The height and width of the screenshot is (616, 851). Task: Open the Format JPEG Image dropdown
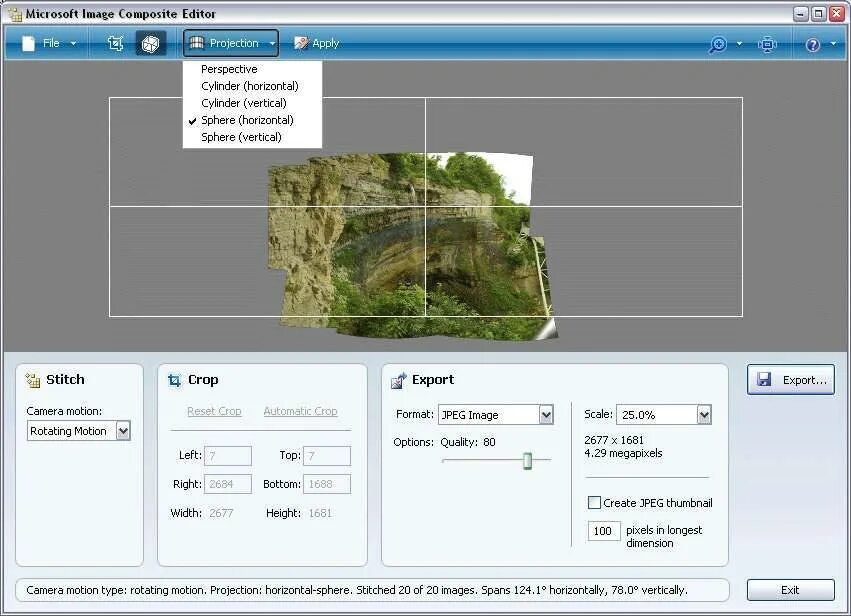pos(496,415)
